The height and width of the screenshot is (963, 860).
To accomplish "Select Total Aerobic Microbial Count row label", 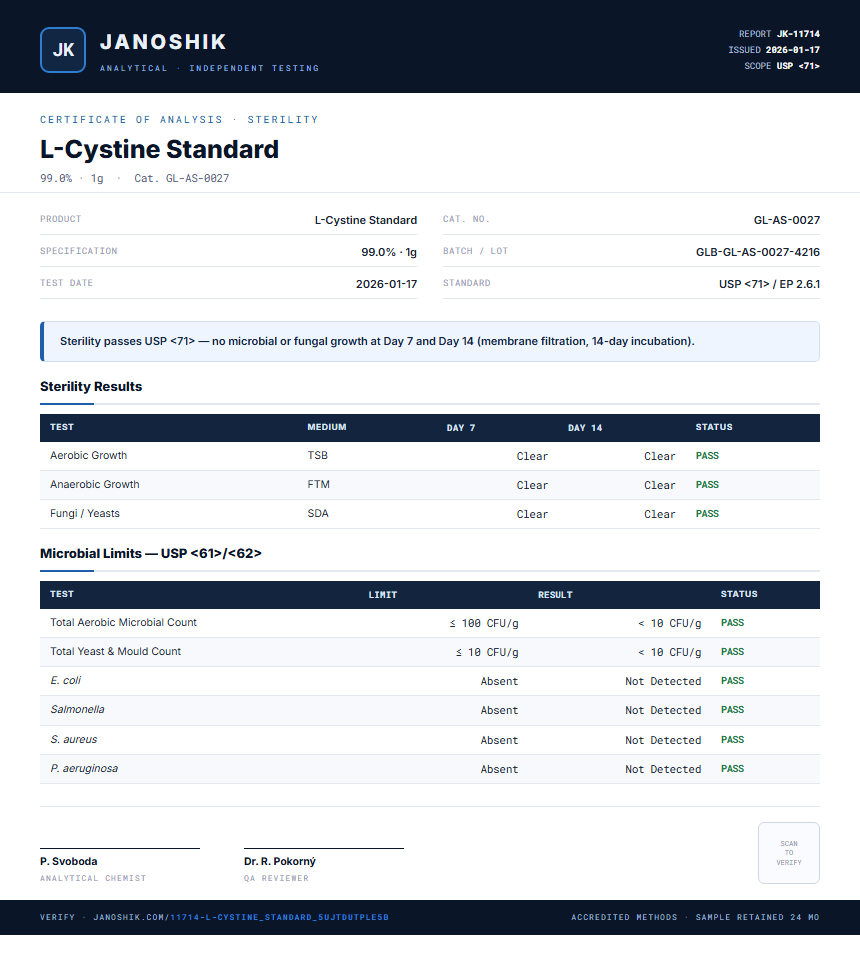I will (x=123, y=622).
